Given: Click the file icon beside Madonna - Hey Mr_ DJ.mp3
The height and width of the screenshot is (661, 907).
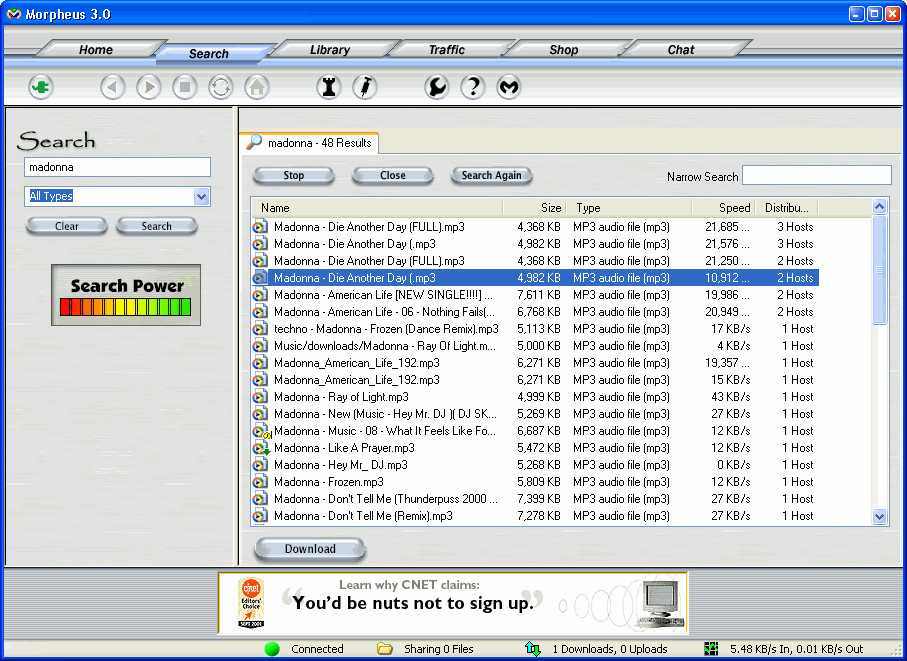Looking at the screenshot, I should tap(260, 465).
